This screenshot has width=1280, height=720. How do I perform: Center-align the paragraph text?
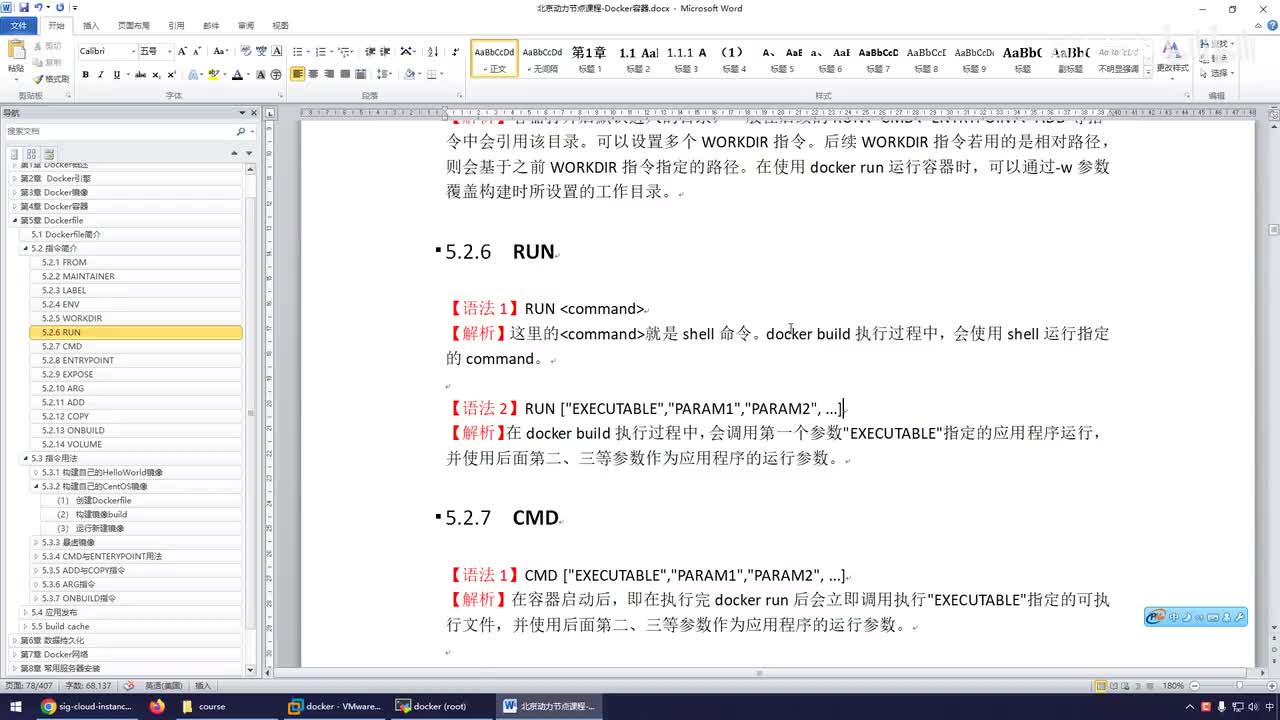314,74
